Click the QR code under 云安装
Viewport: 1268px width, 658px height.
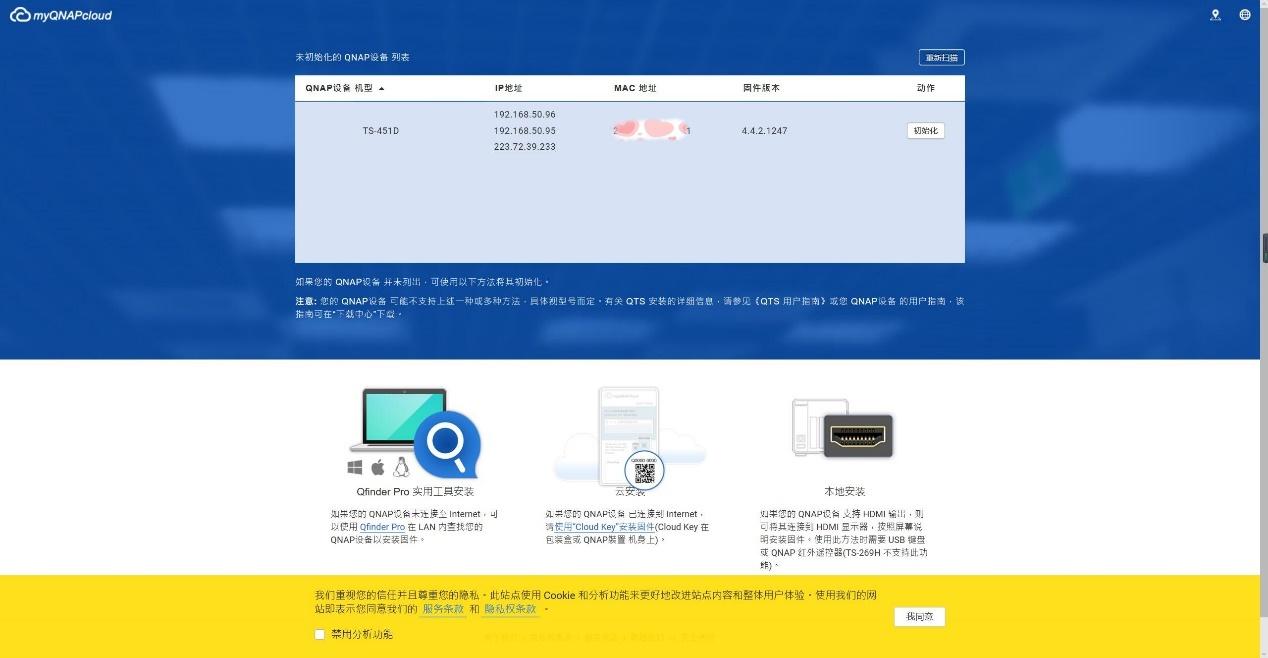click(x=646, y=469)
